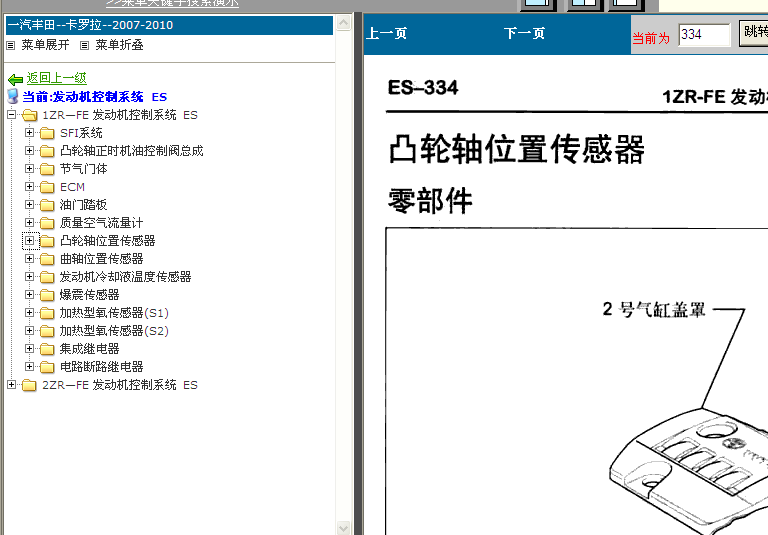Click the folder icon for 凸轮轴位置传感器
The width and height of the screenshot is (768, 535).
click(47, 241)
